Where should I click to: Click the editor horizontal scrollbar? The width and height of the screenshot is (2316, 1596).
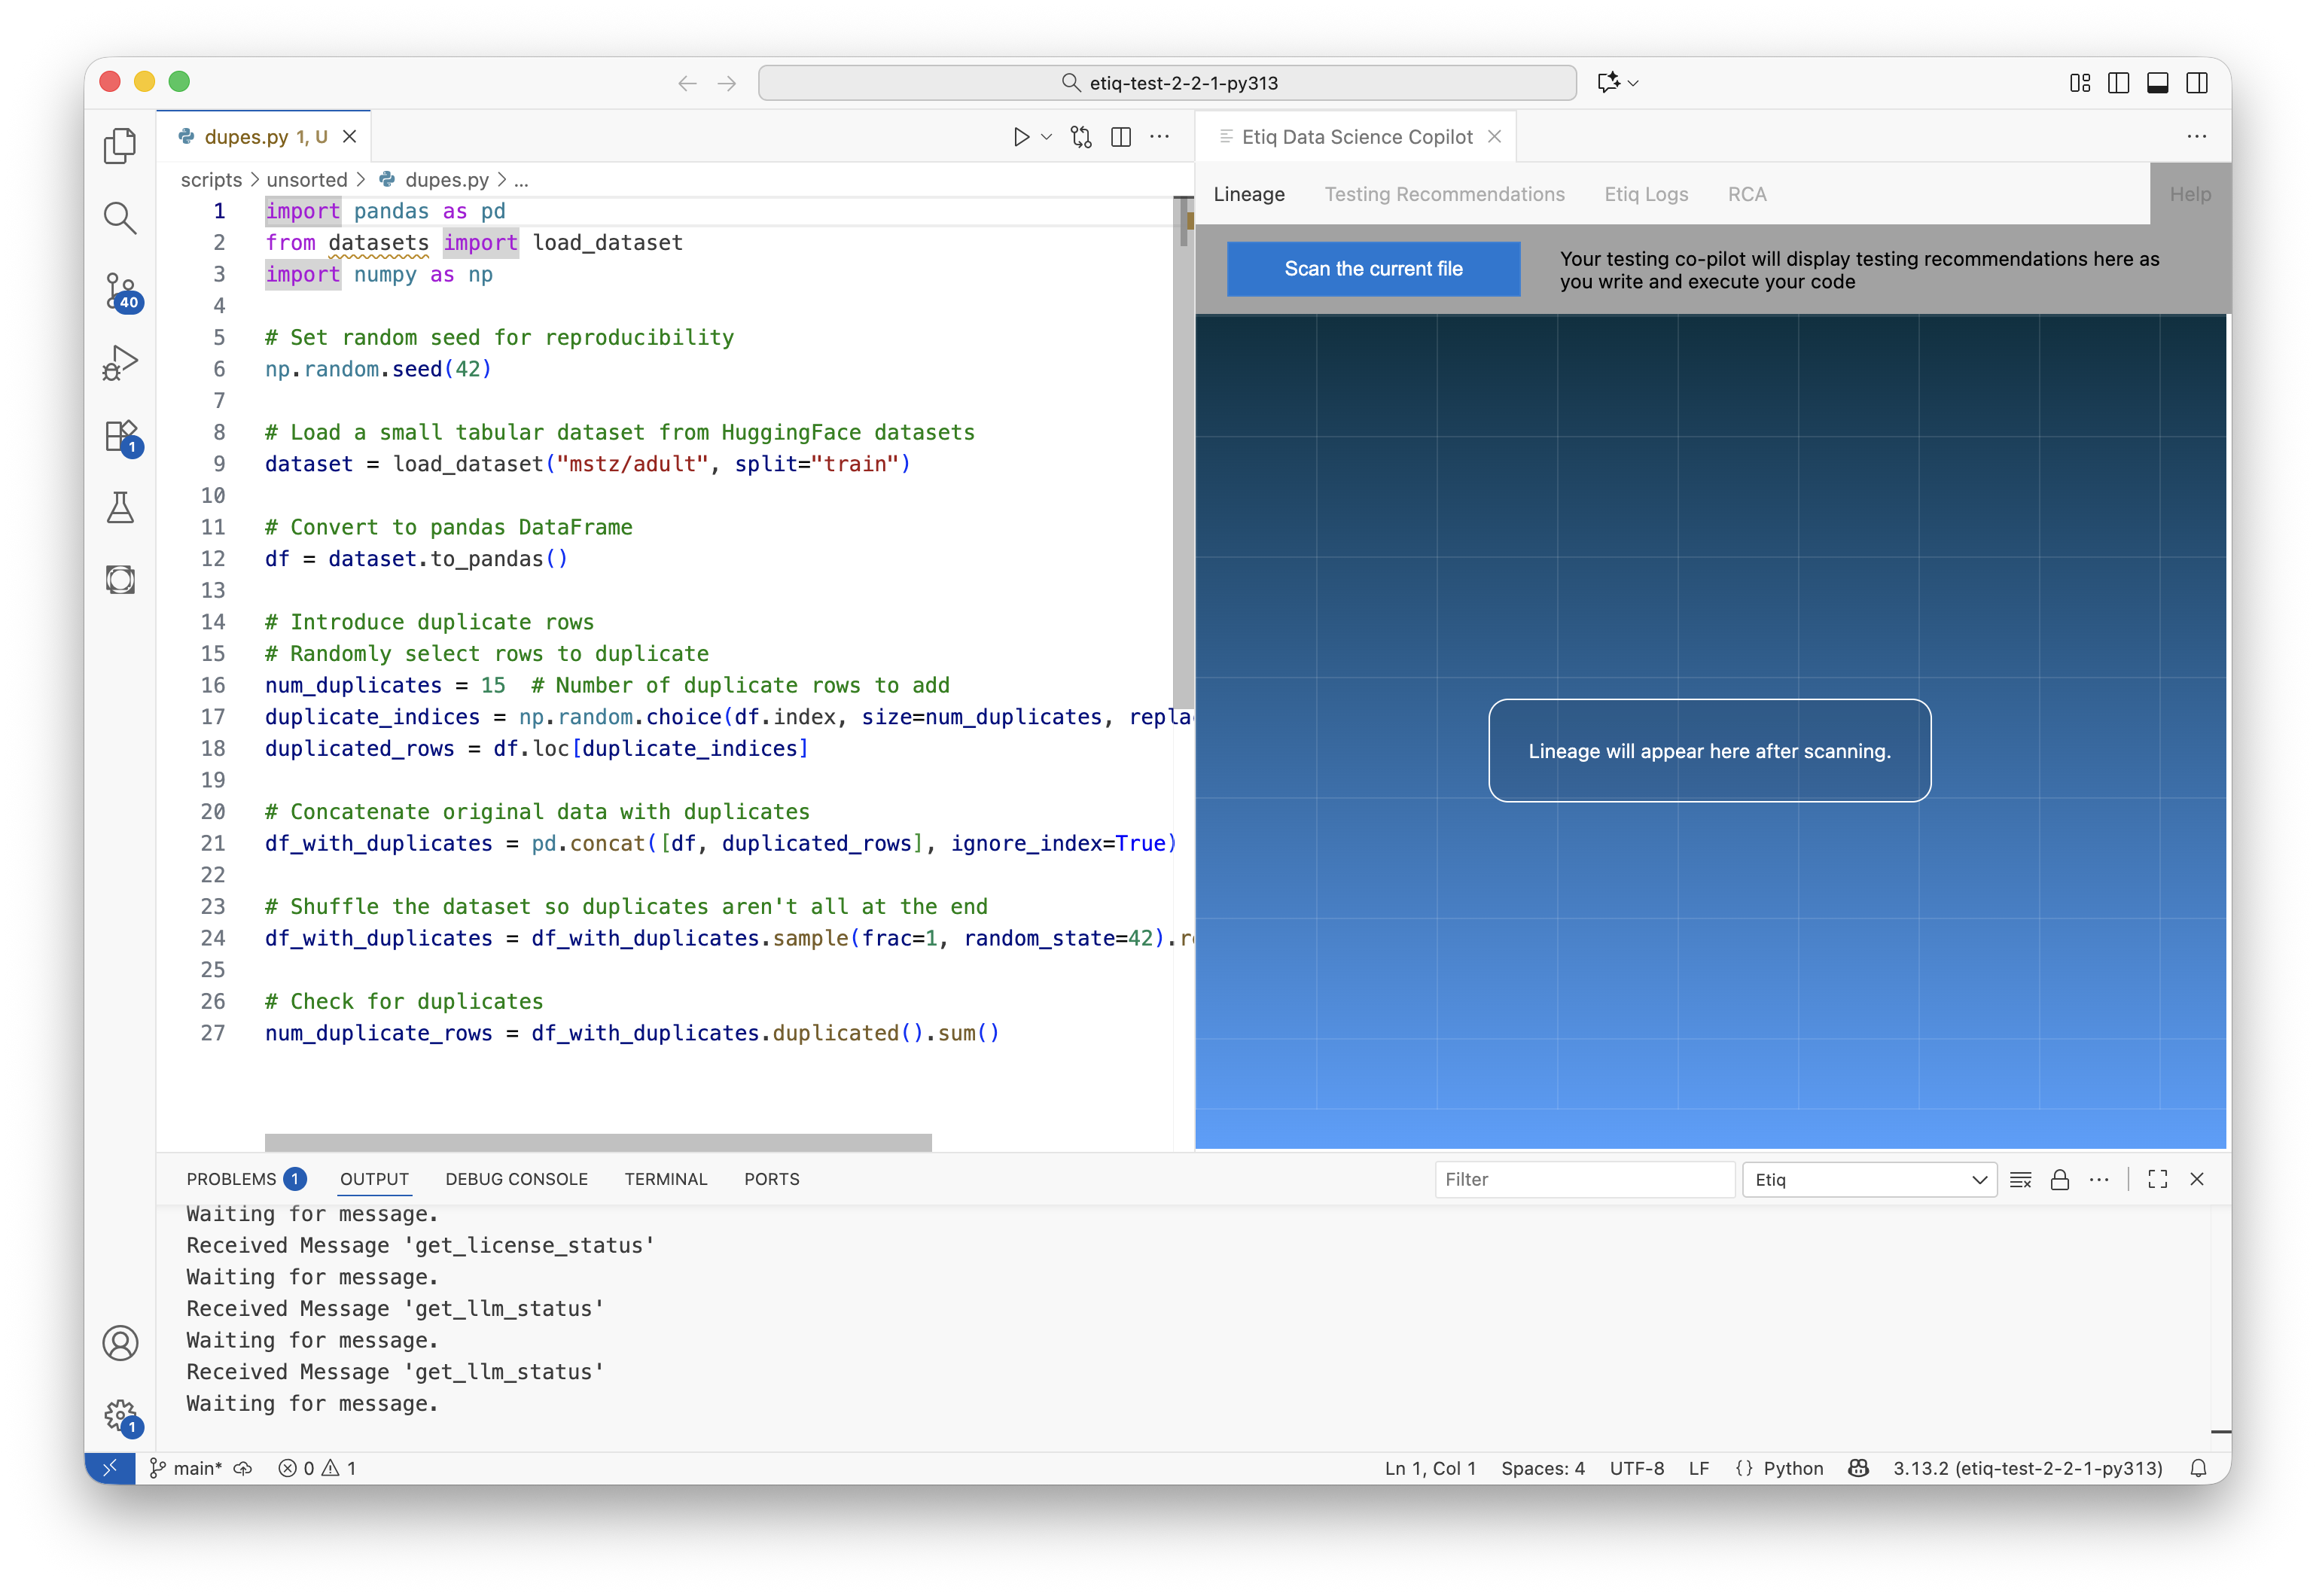pyautogui.click(x=598, y=1142)
